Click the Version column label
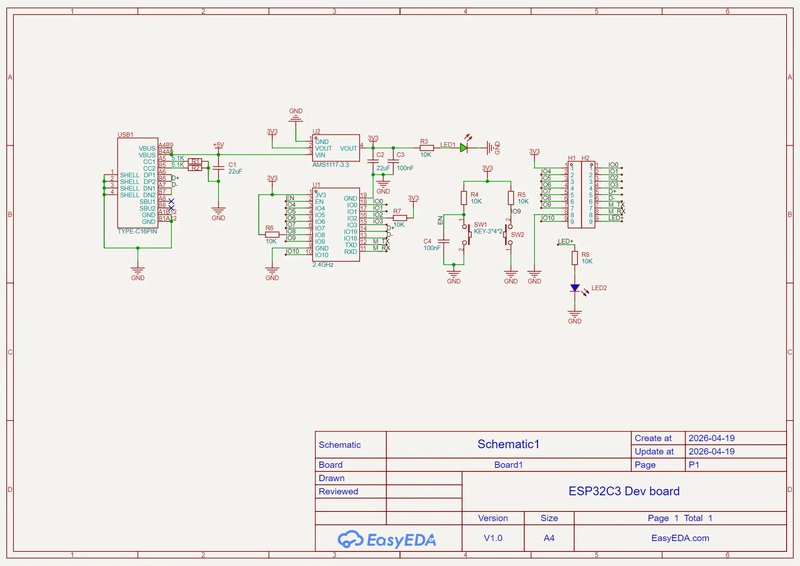800x566 pixels. coord(493,518)
